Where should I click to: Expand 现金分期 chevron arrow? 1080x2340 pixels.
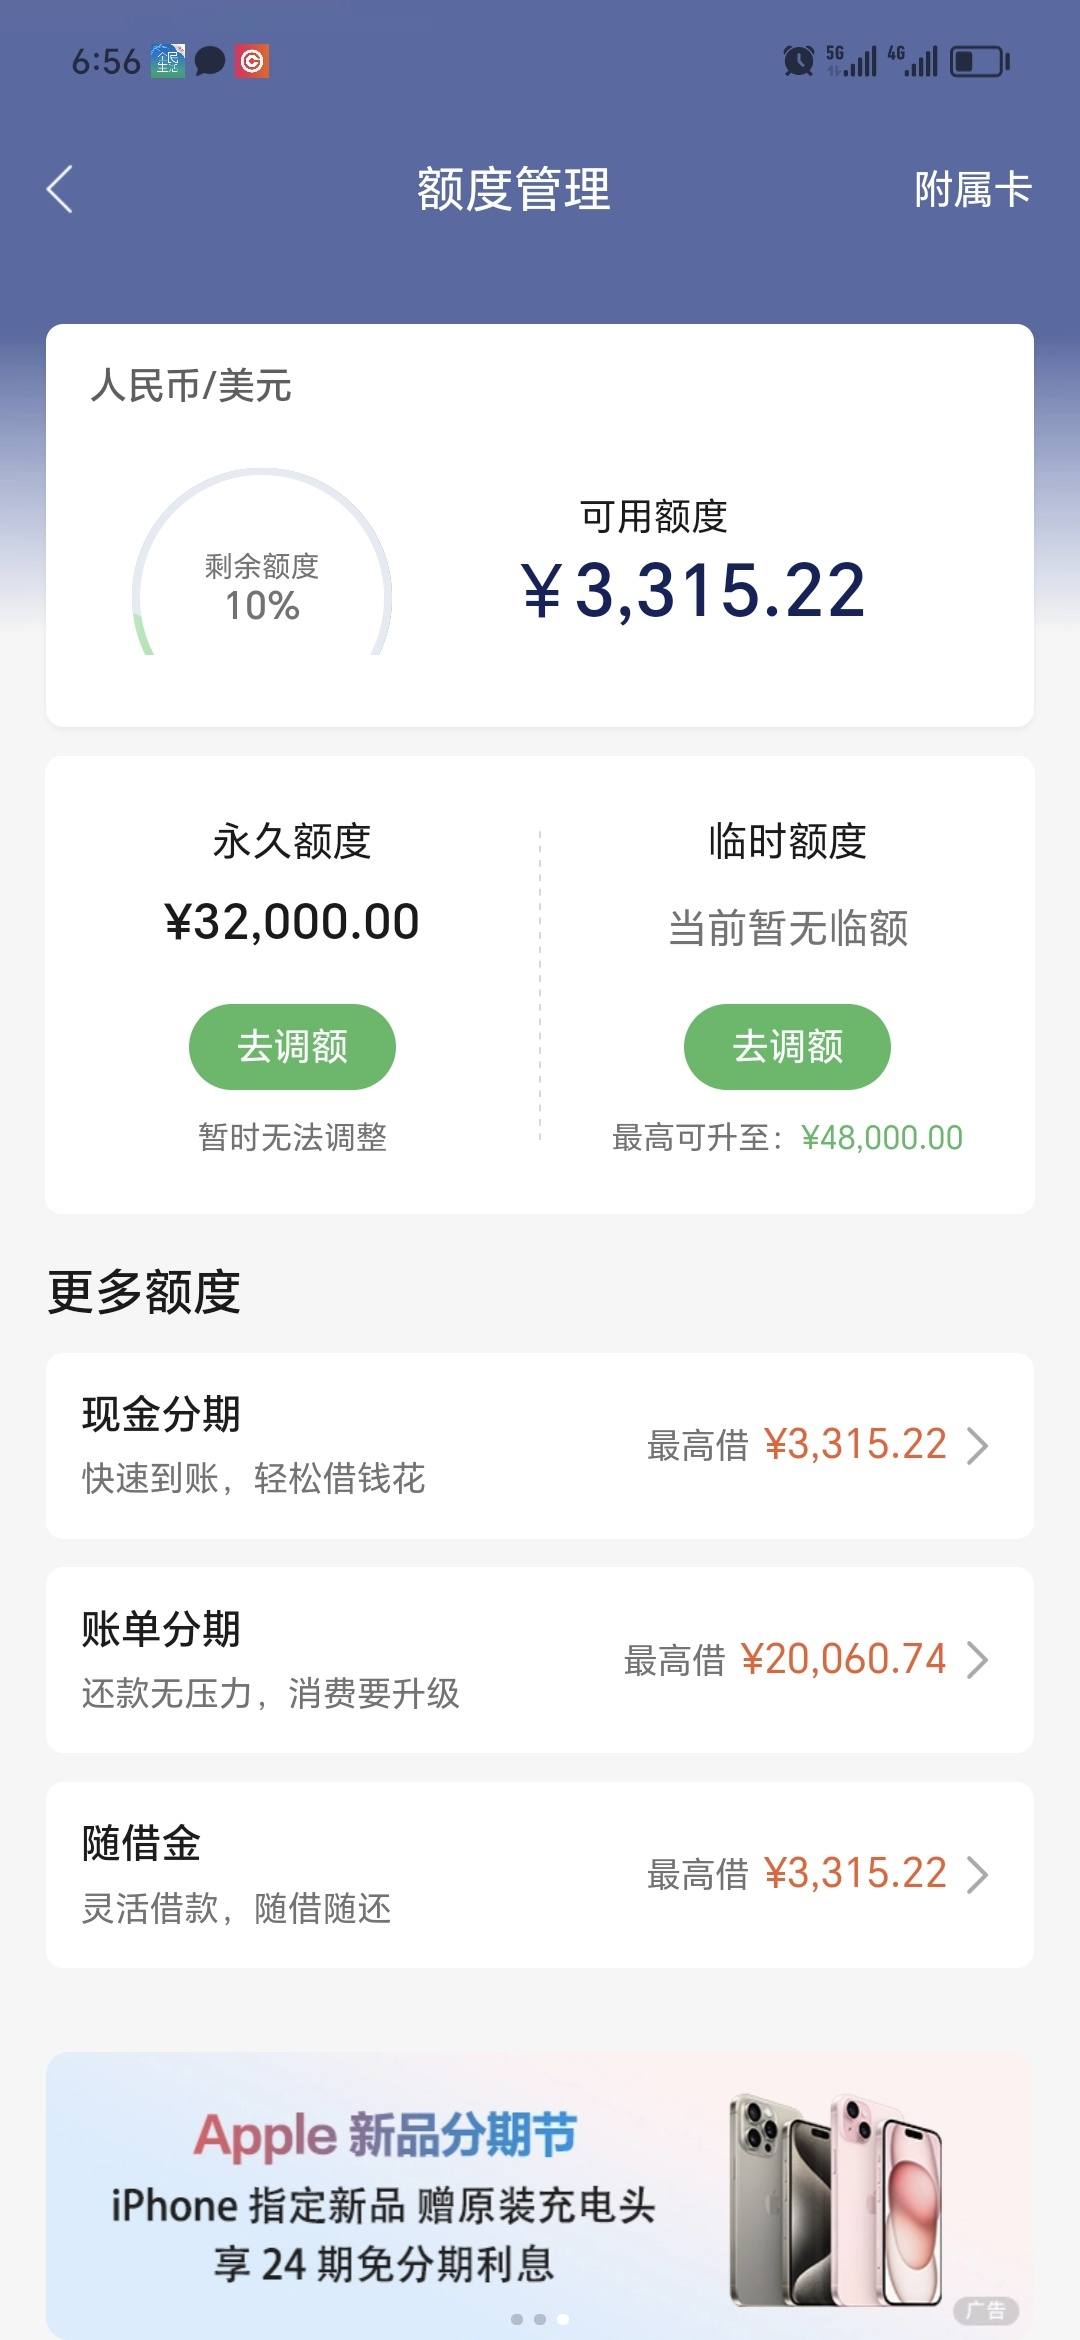(978, 1445)
